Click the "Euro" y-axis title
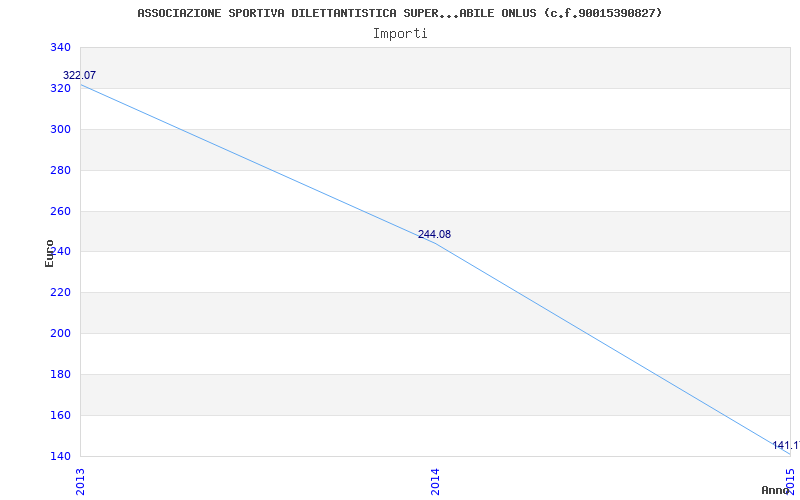This screenshot has height=500, width=800. pyautogui.click(x=49, y=253)
